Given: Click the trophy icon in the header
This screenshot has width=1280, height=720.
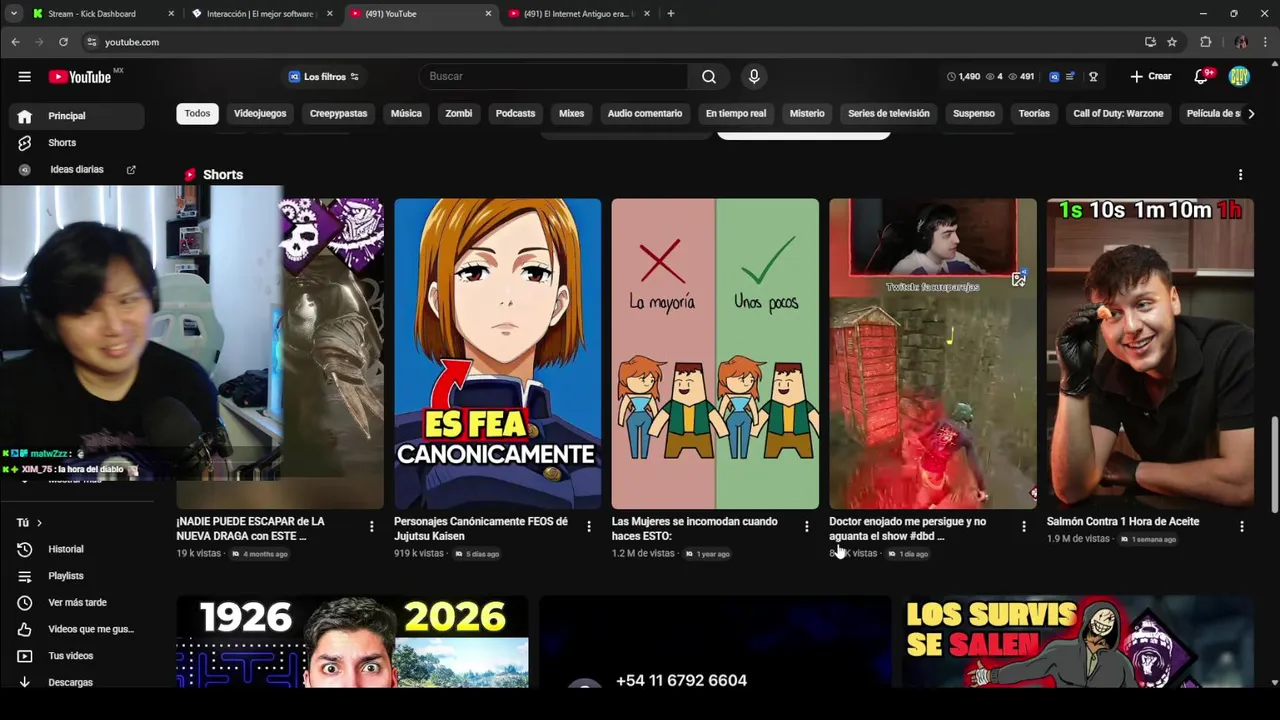Looking at the screenshot, I should 1093,77.
